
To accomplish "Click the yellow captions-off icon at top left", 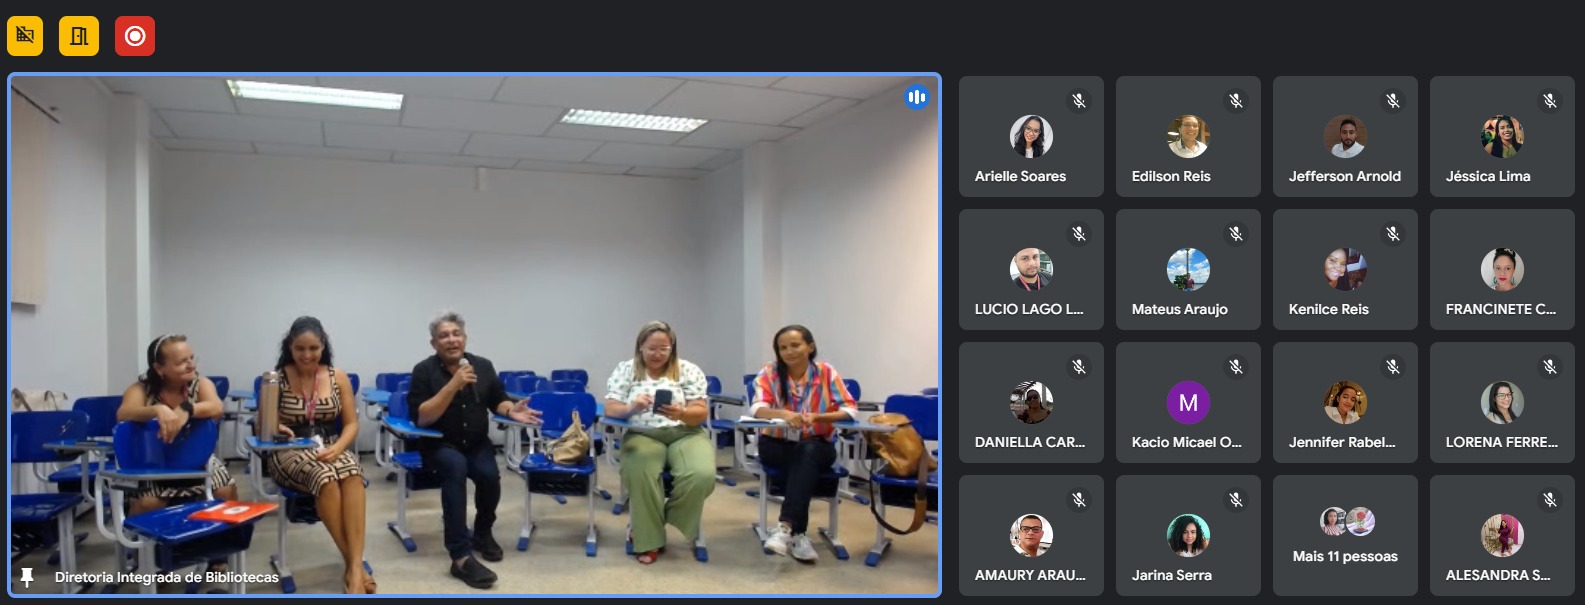I will click(25, 36).
